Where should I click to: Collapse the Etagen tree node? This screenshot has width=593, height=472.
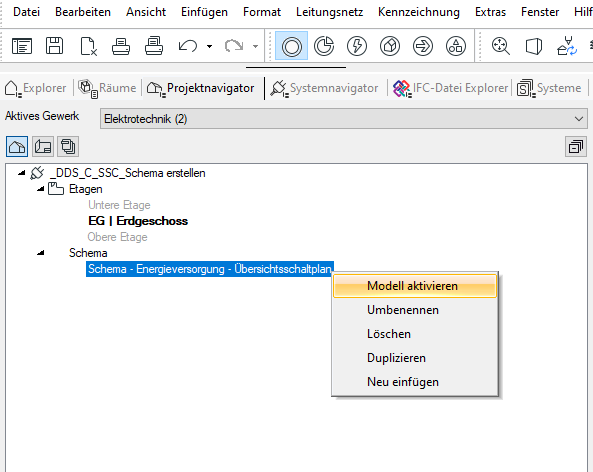point(40,189)
